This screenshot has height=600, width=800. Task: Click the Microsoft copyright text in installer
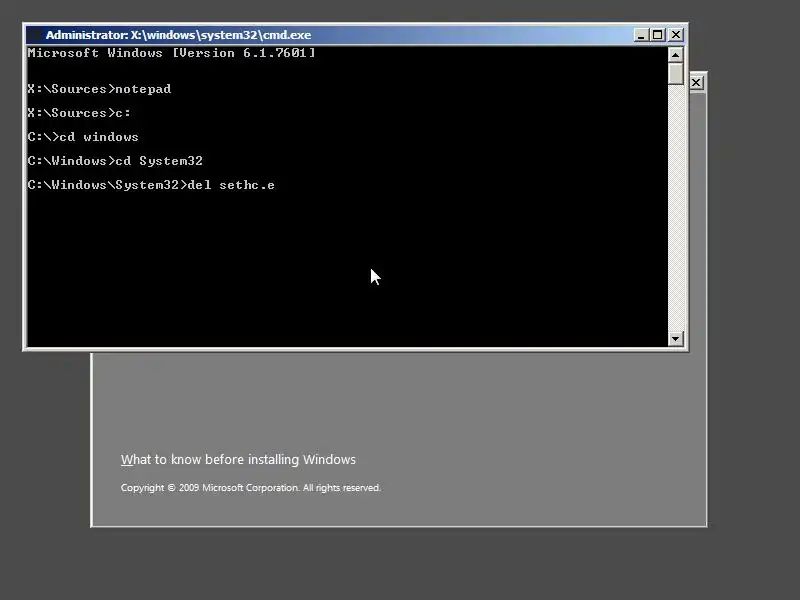tap(251, 488)
